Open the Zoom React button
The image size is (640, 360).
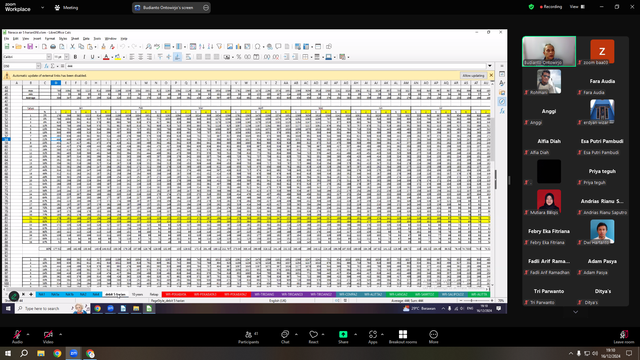313,337
